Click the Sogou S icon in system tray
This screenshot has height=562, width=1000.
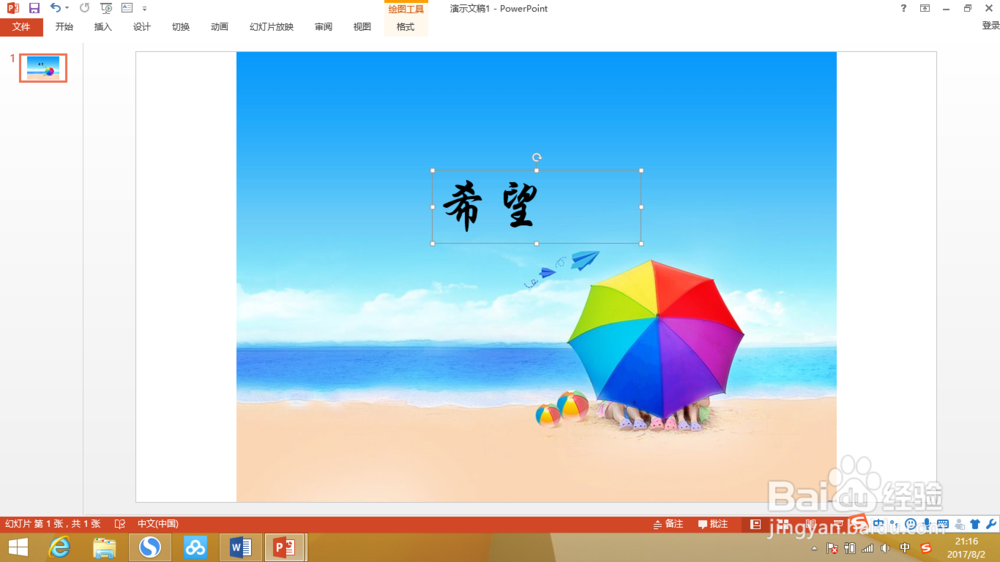point(926,549)
